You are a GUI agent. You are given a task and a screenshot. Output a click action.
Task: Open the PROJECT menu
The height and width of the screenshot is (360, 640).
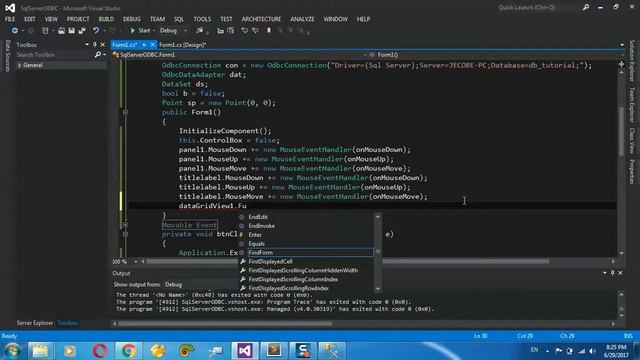(x=78, y=19)
